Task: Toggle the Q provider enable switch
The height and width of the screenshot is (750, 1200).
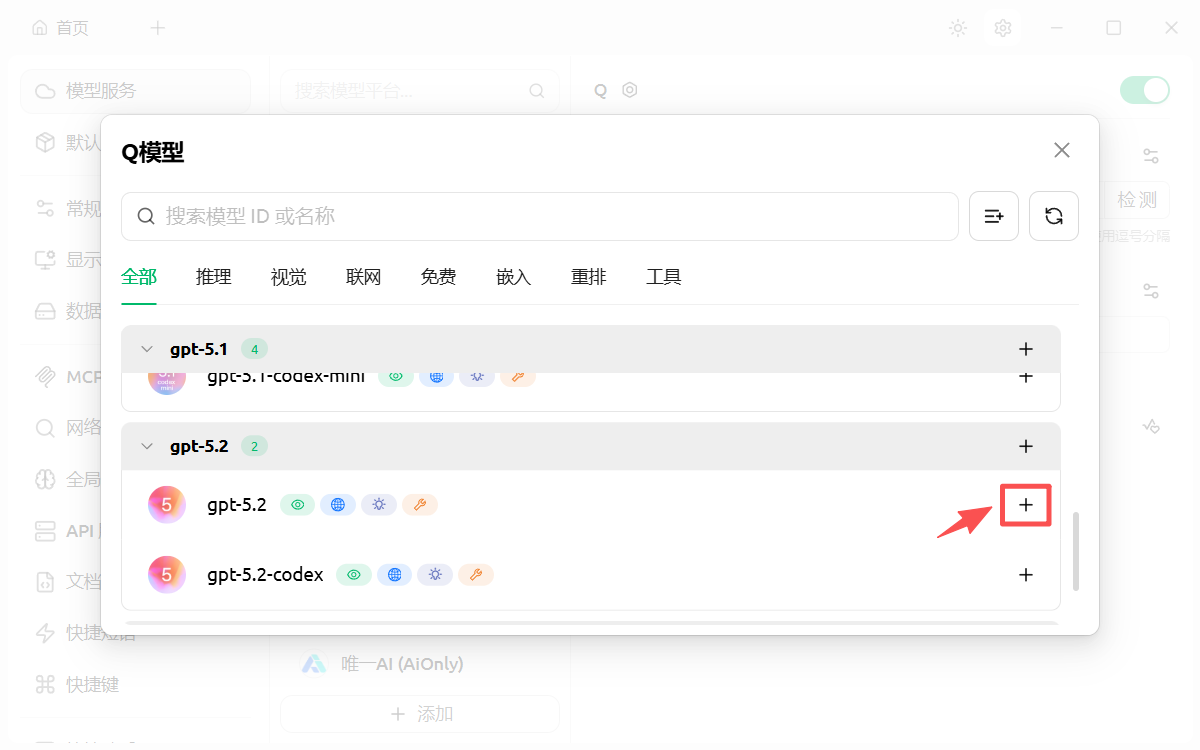Action: point(1145,90)
